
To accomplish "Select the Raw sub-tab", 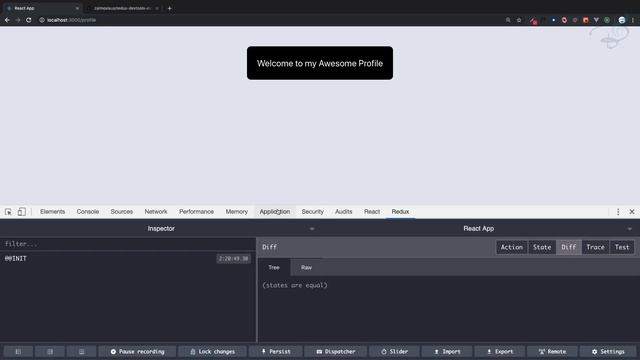I will point(306,267).
